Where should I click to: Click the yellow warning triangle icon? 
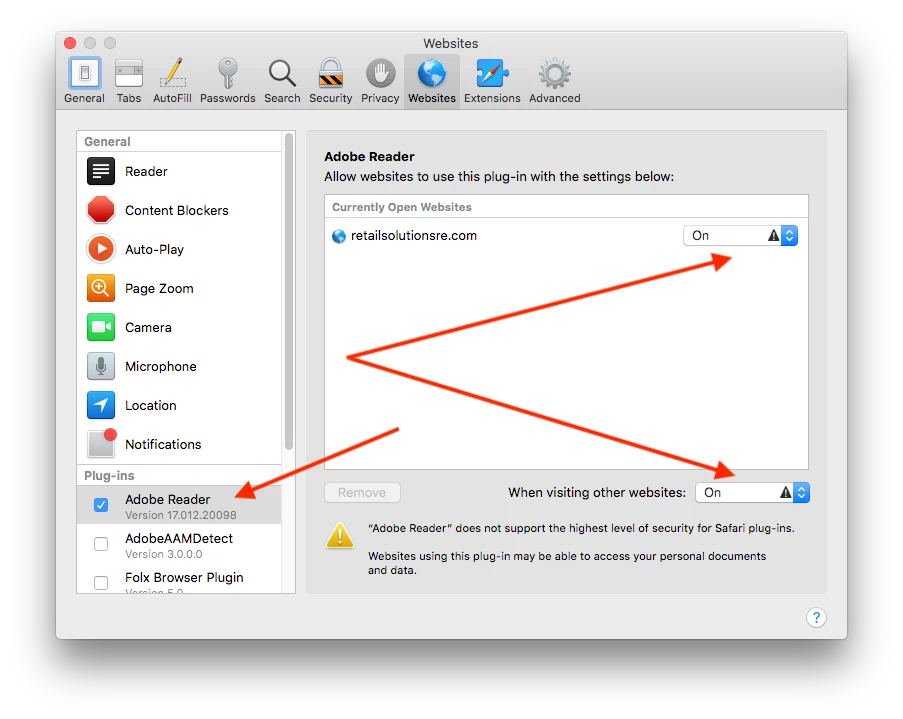point(340,535)
